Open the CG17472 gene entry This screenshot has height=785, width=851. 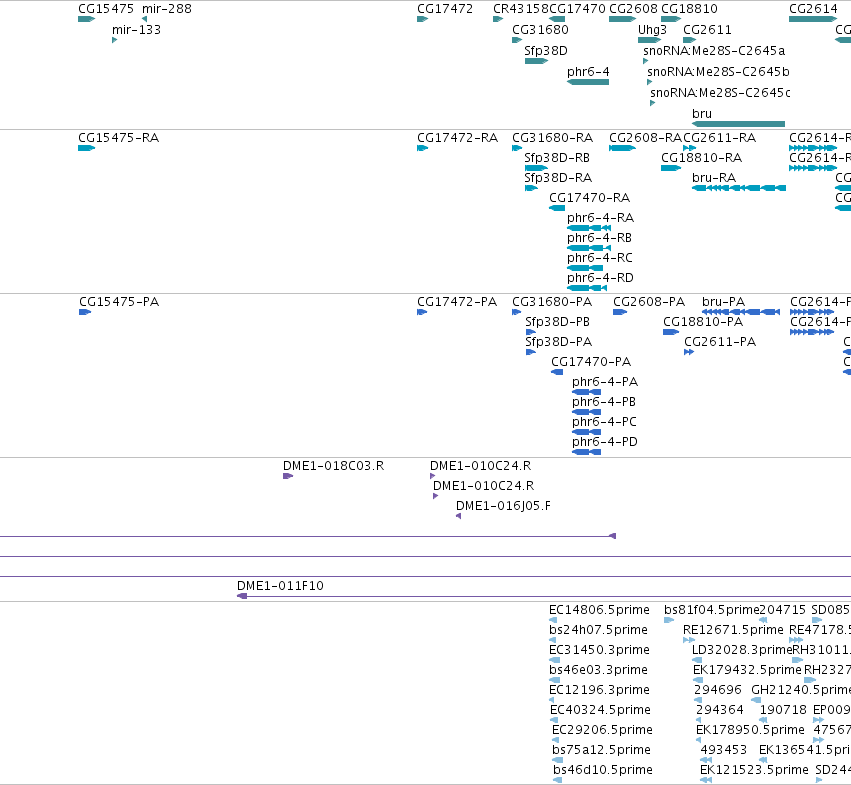pyautogui.click(x=444, y=9)
